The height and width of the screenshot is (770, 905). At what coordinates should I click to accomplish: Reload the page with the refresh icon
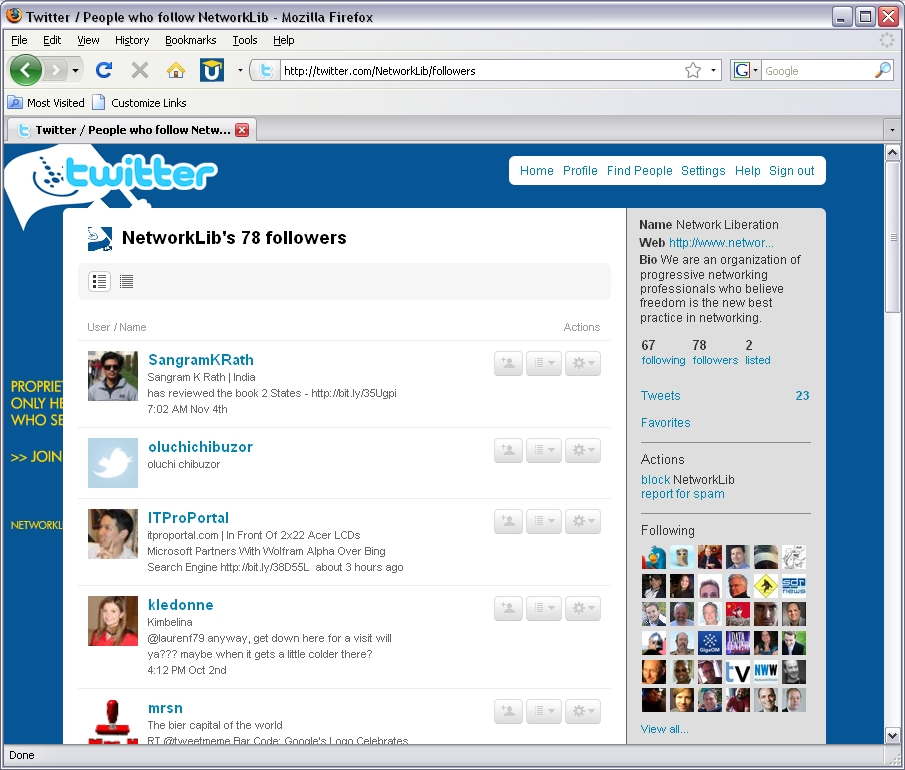(x=104, y=70)
